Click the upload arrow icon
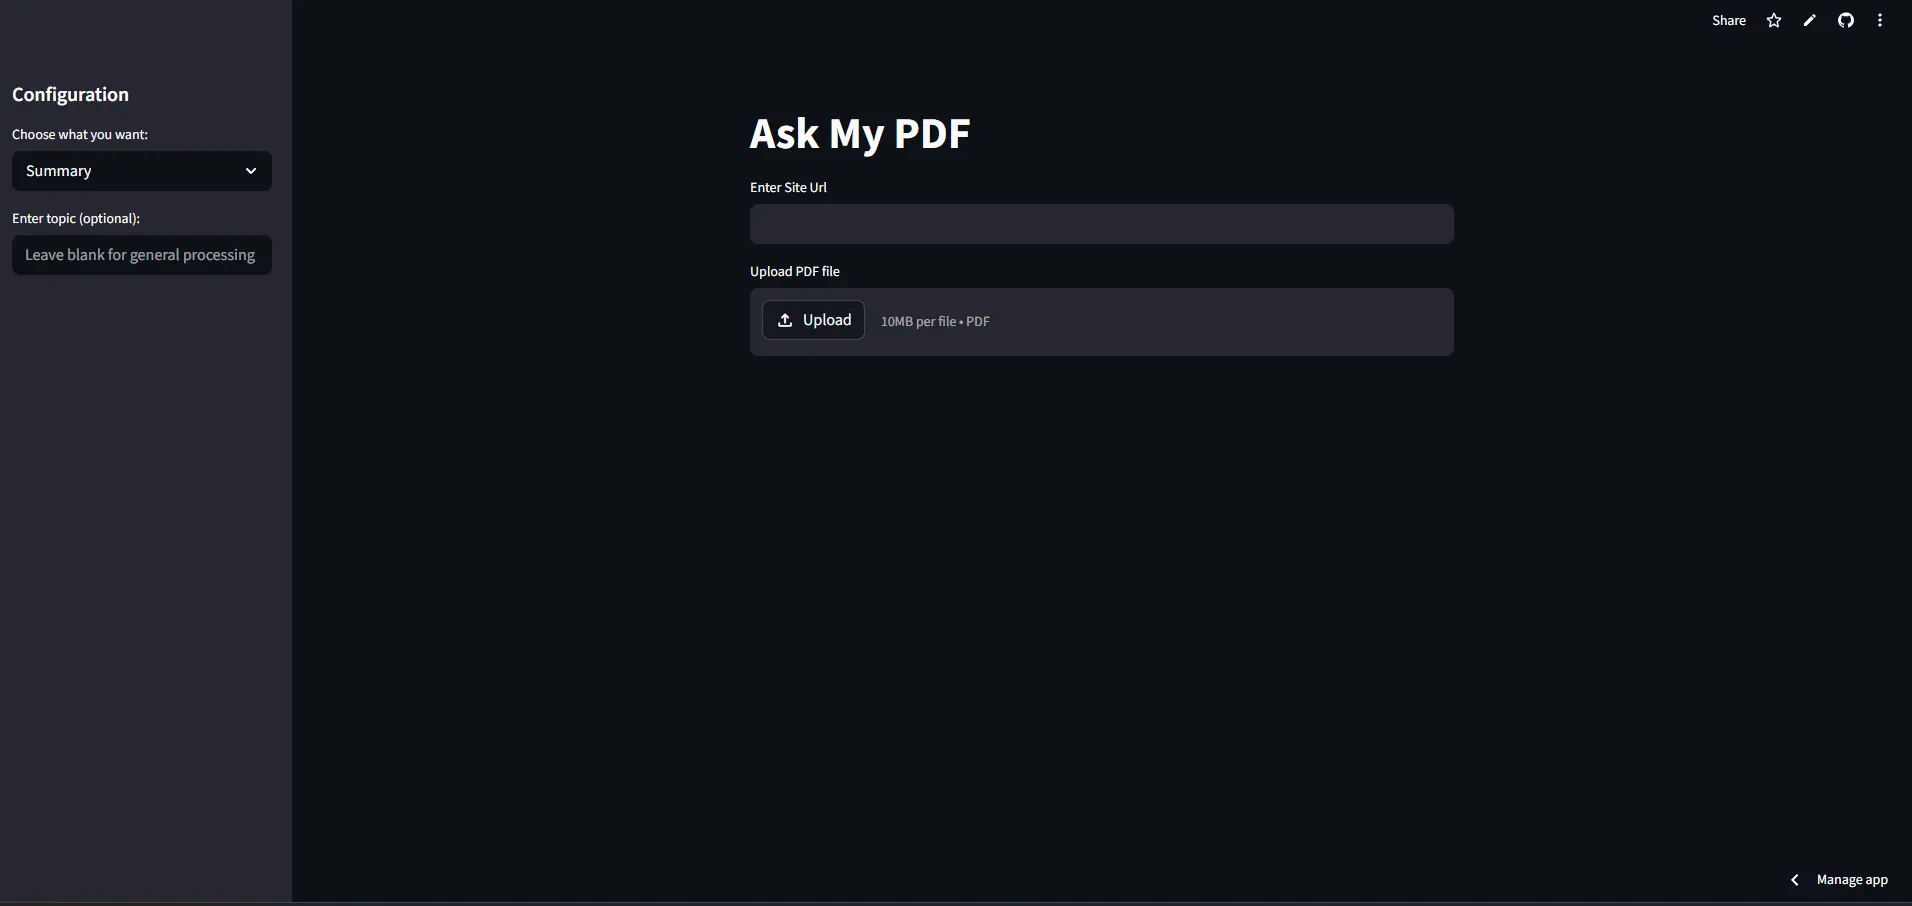This screenshot has width=1912, height=906. point(787,320)
